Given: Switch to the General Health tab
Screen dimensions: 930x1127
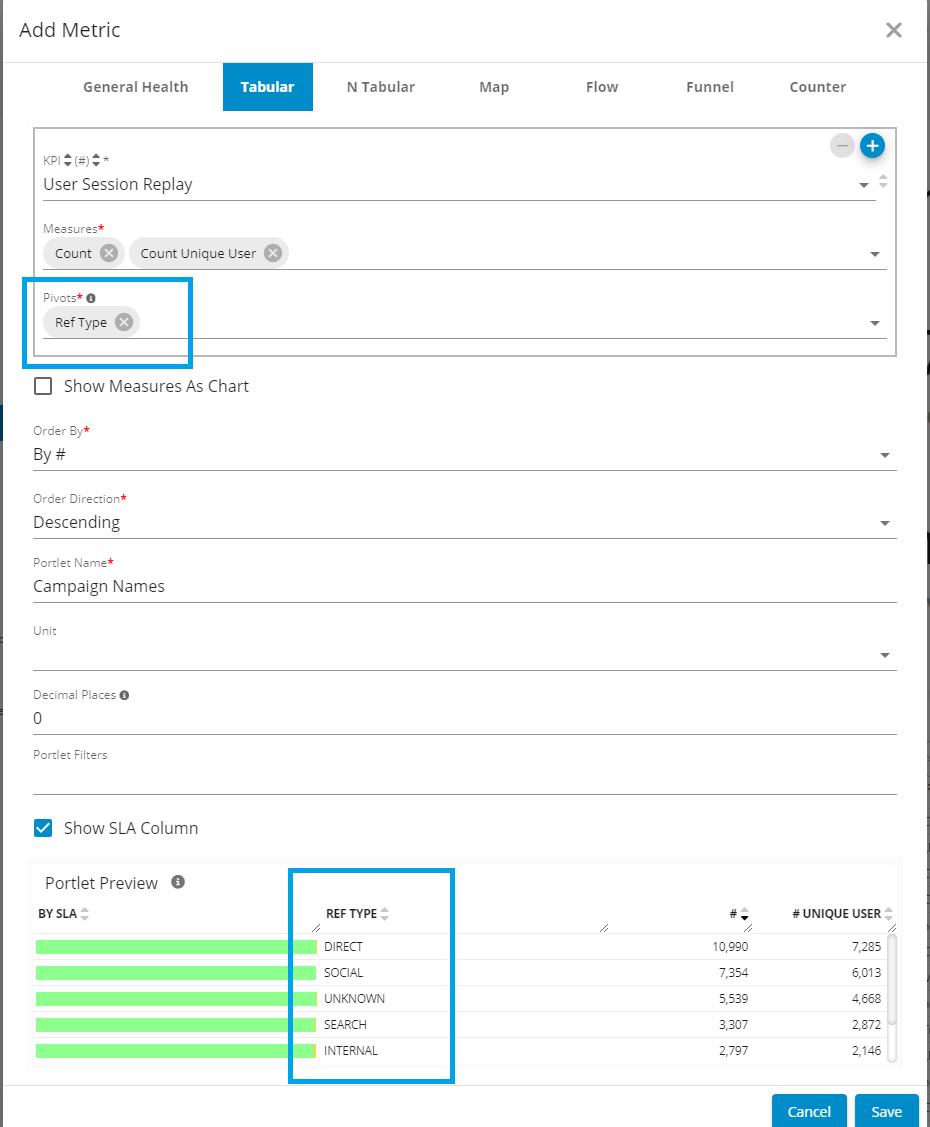Looking at the screenshot, I should [x=135, y=87].
